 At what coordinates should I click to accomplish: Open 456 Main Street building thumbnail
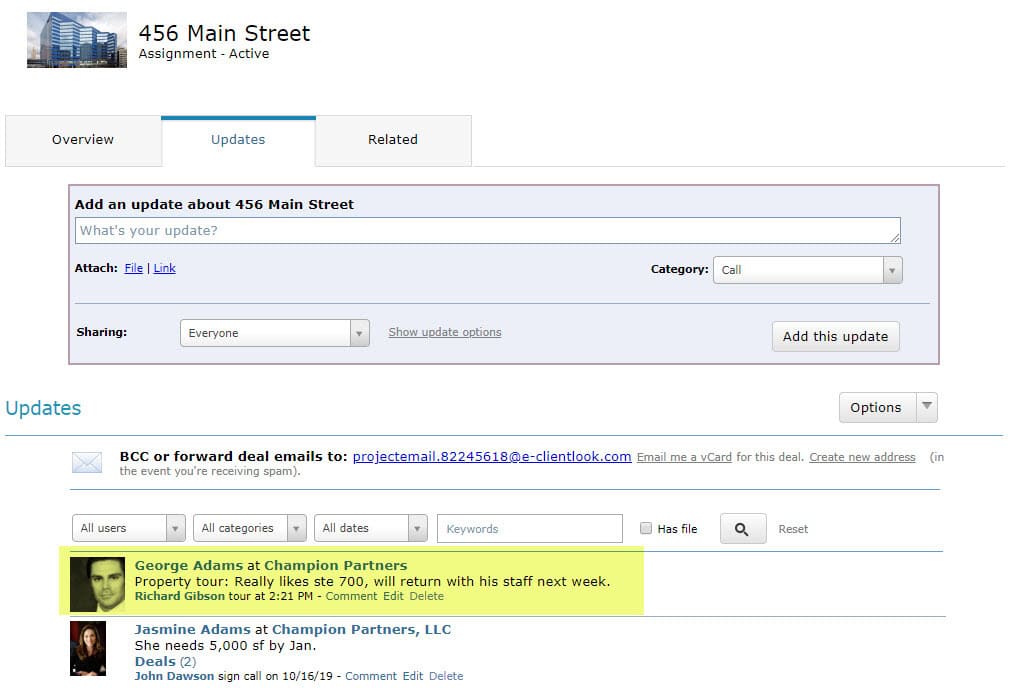(x=77, y=40)
